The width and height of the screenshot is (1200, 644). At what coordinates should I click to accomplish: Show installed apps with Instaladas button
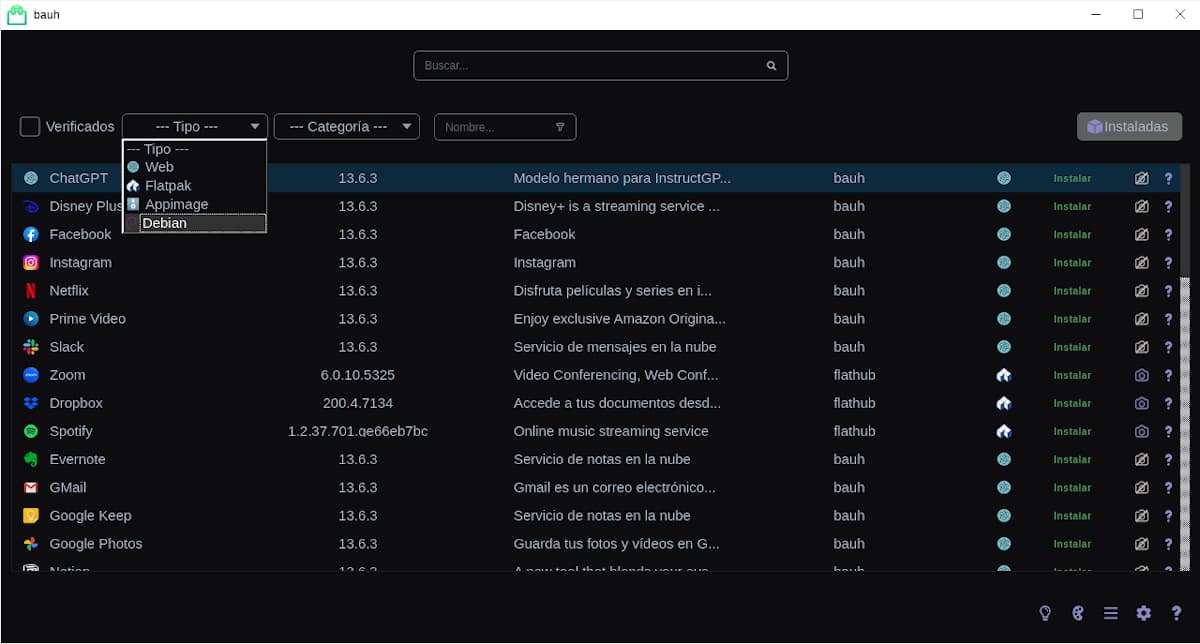(x=1129, y=127)
